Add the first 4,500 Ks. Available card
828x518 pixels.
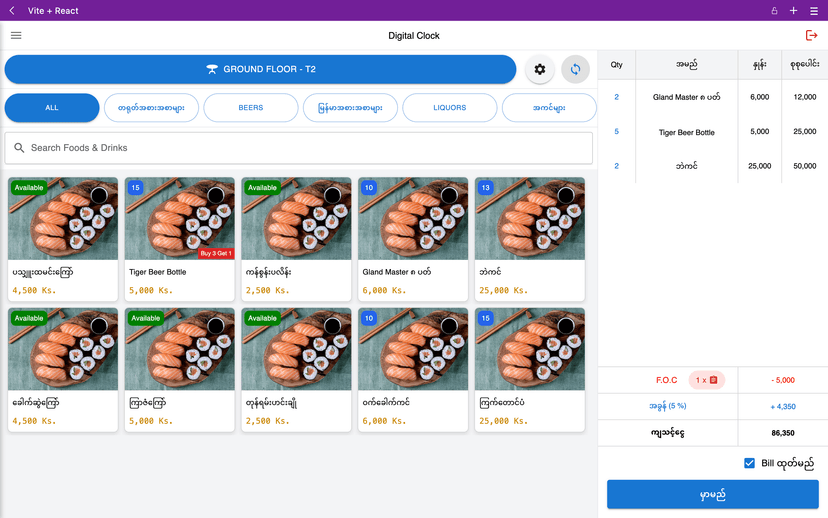click(x=63, y=239)
